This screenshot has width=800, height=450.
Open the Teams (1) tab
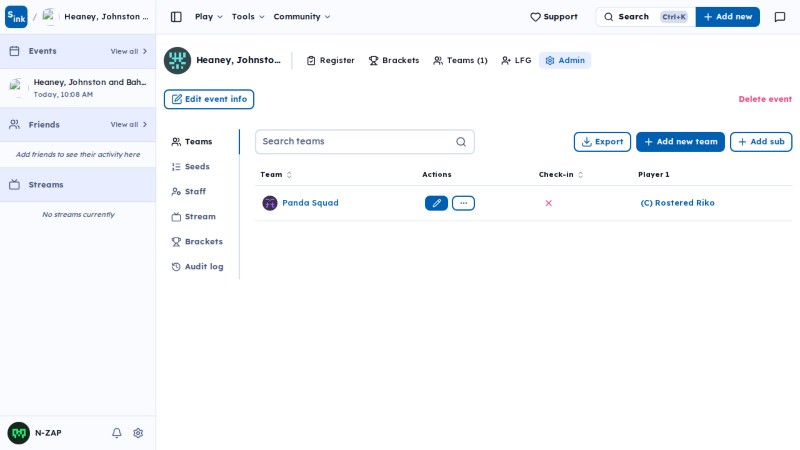[460, 60]
